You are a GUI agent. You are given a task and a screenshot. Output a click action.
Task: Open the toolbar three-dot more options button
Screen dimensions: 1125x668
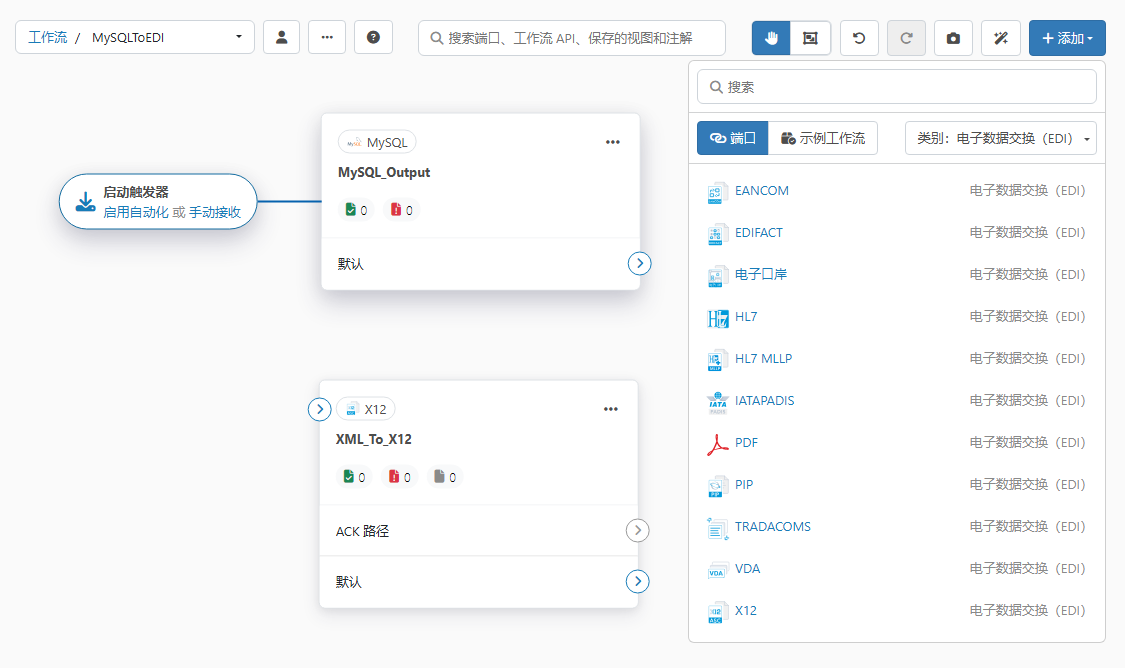click(327, 38)
